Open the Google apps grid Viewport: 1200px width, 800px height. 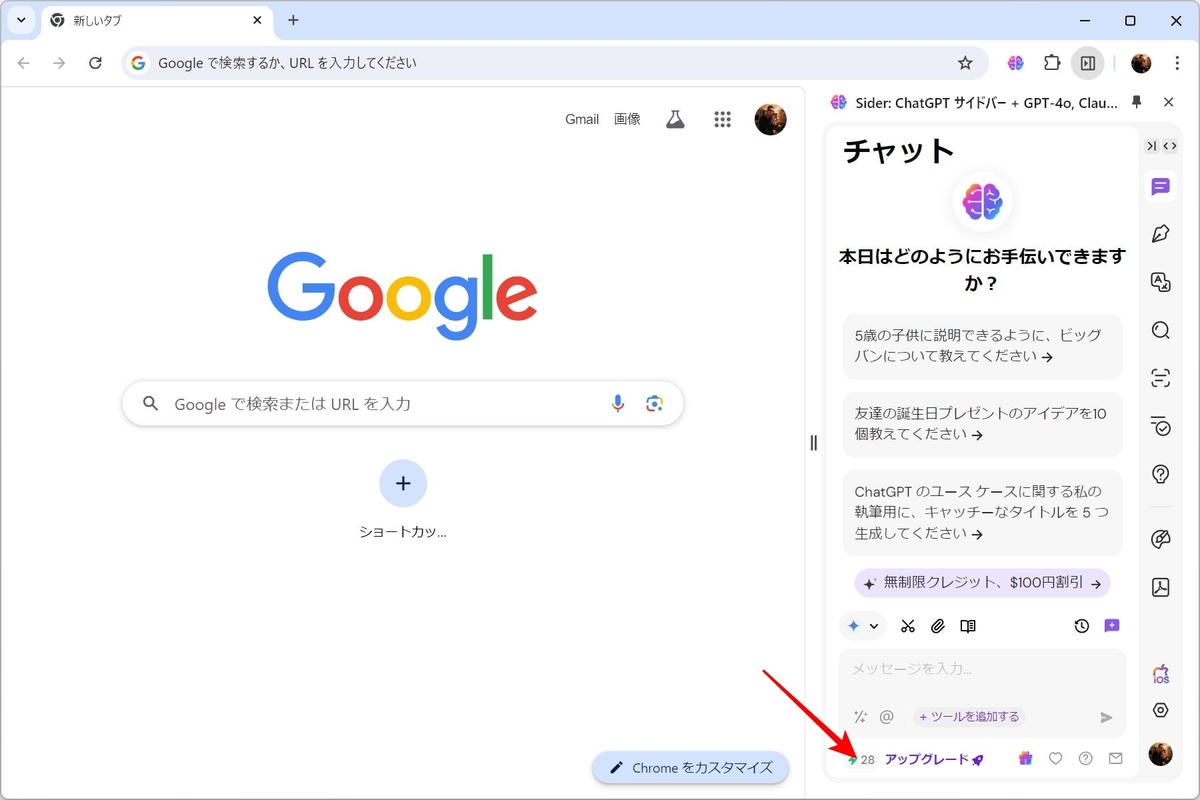tap(723, 119)
